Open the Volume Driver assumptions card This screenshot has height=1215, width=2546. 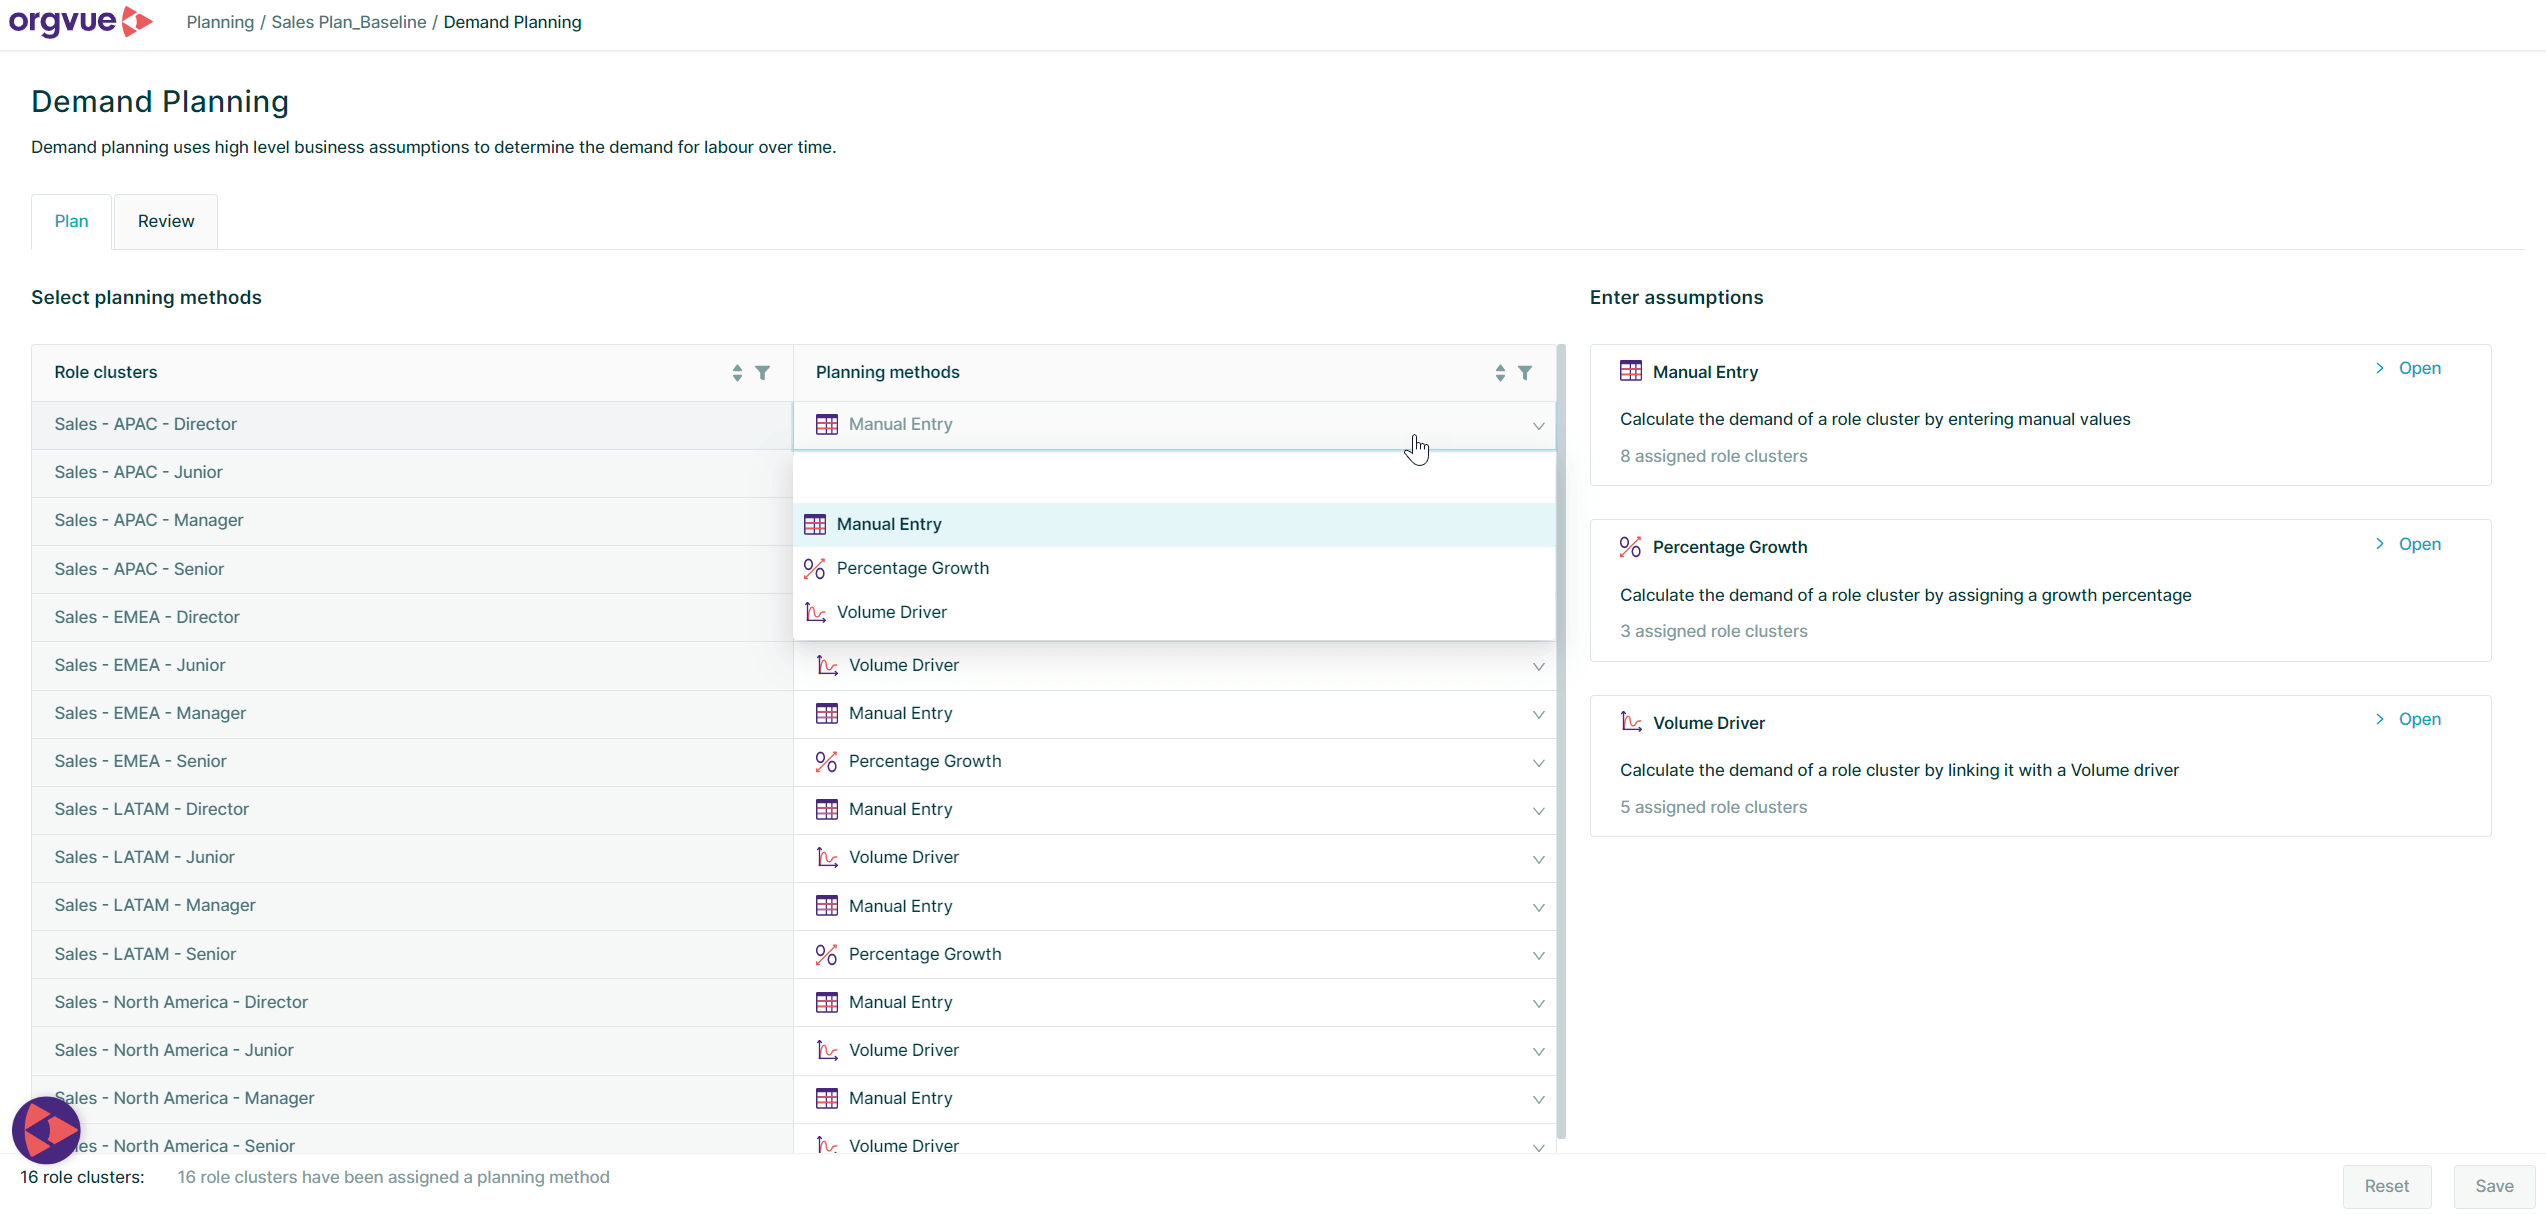pyautogui.click(x=2417, y=719)
